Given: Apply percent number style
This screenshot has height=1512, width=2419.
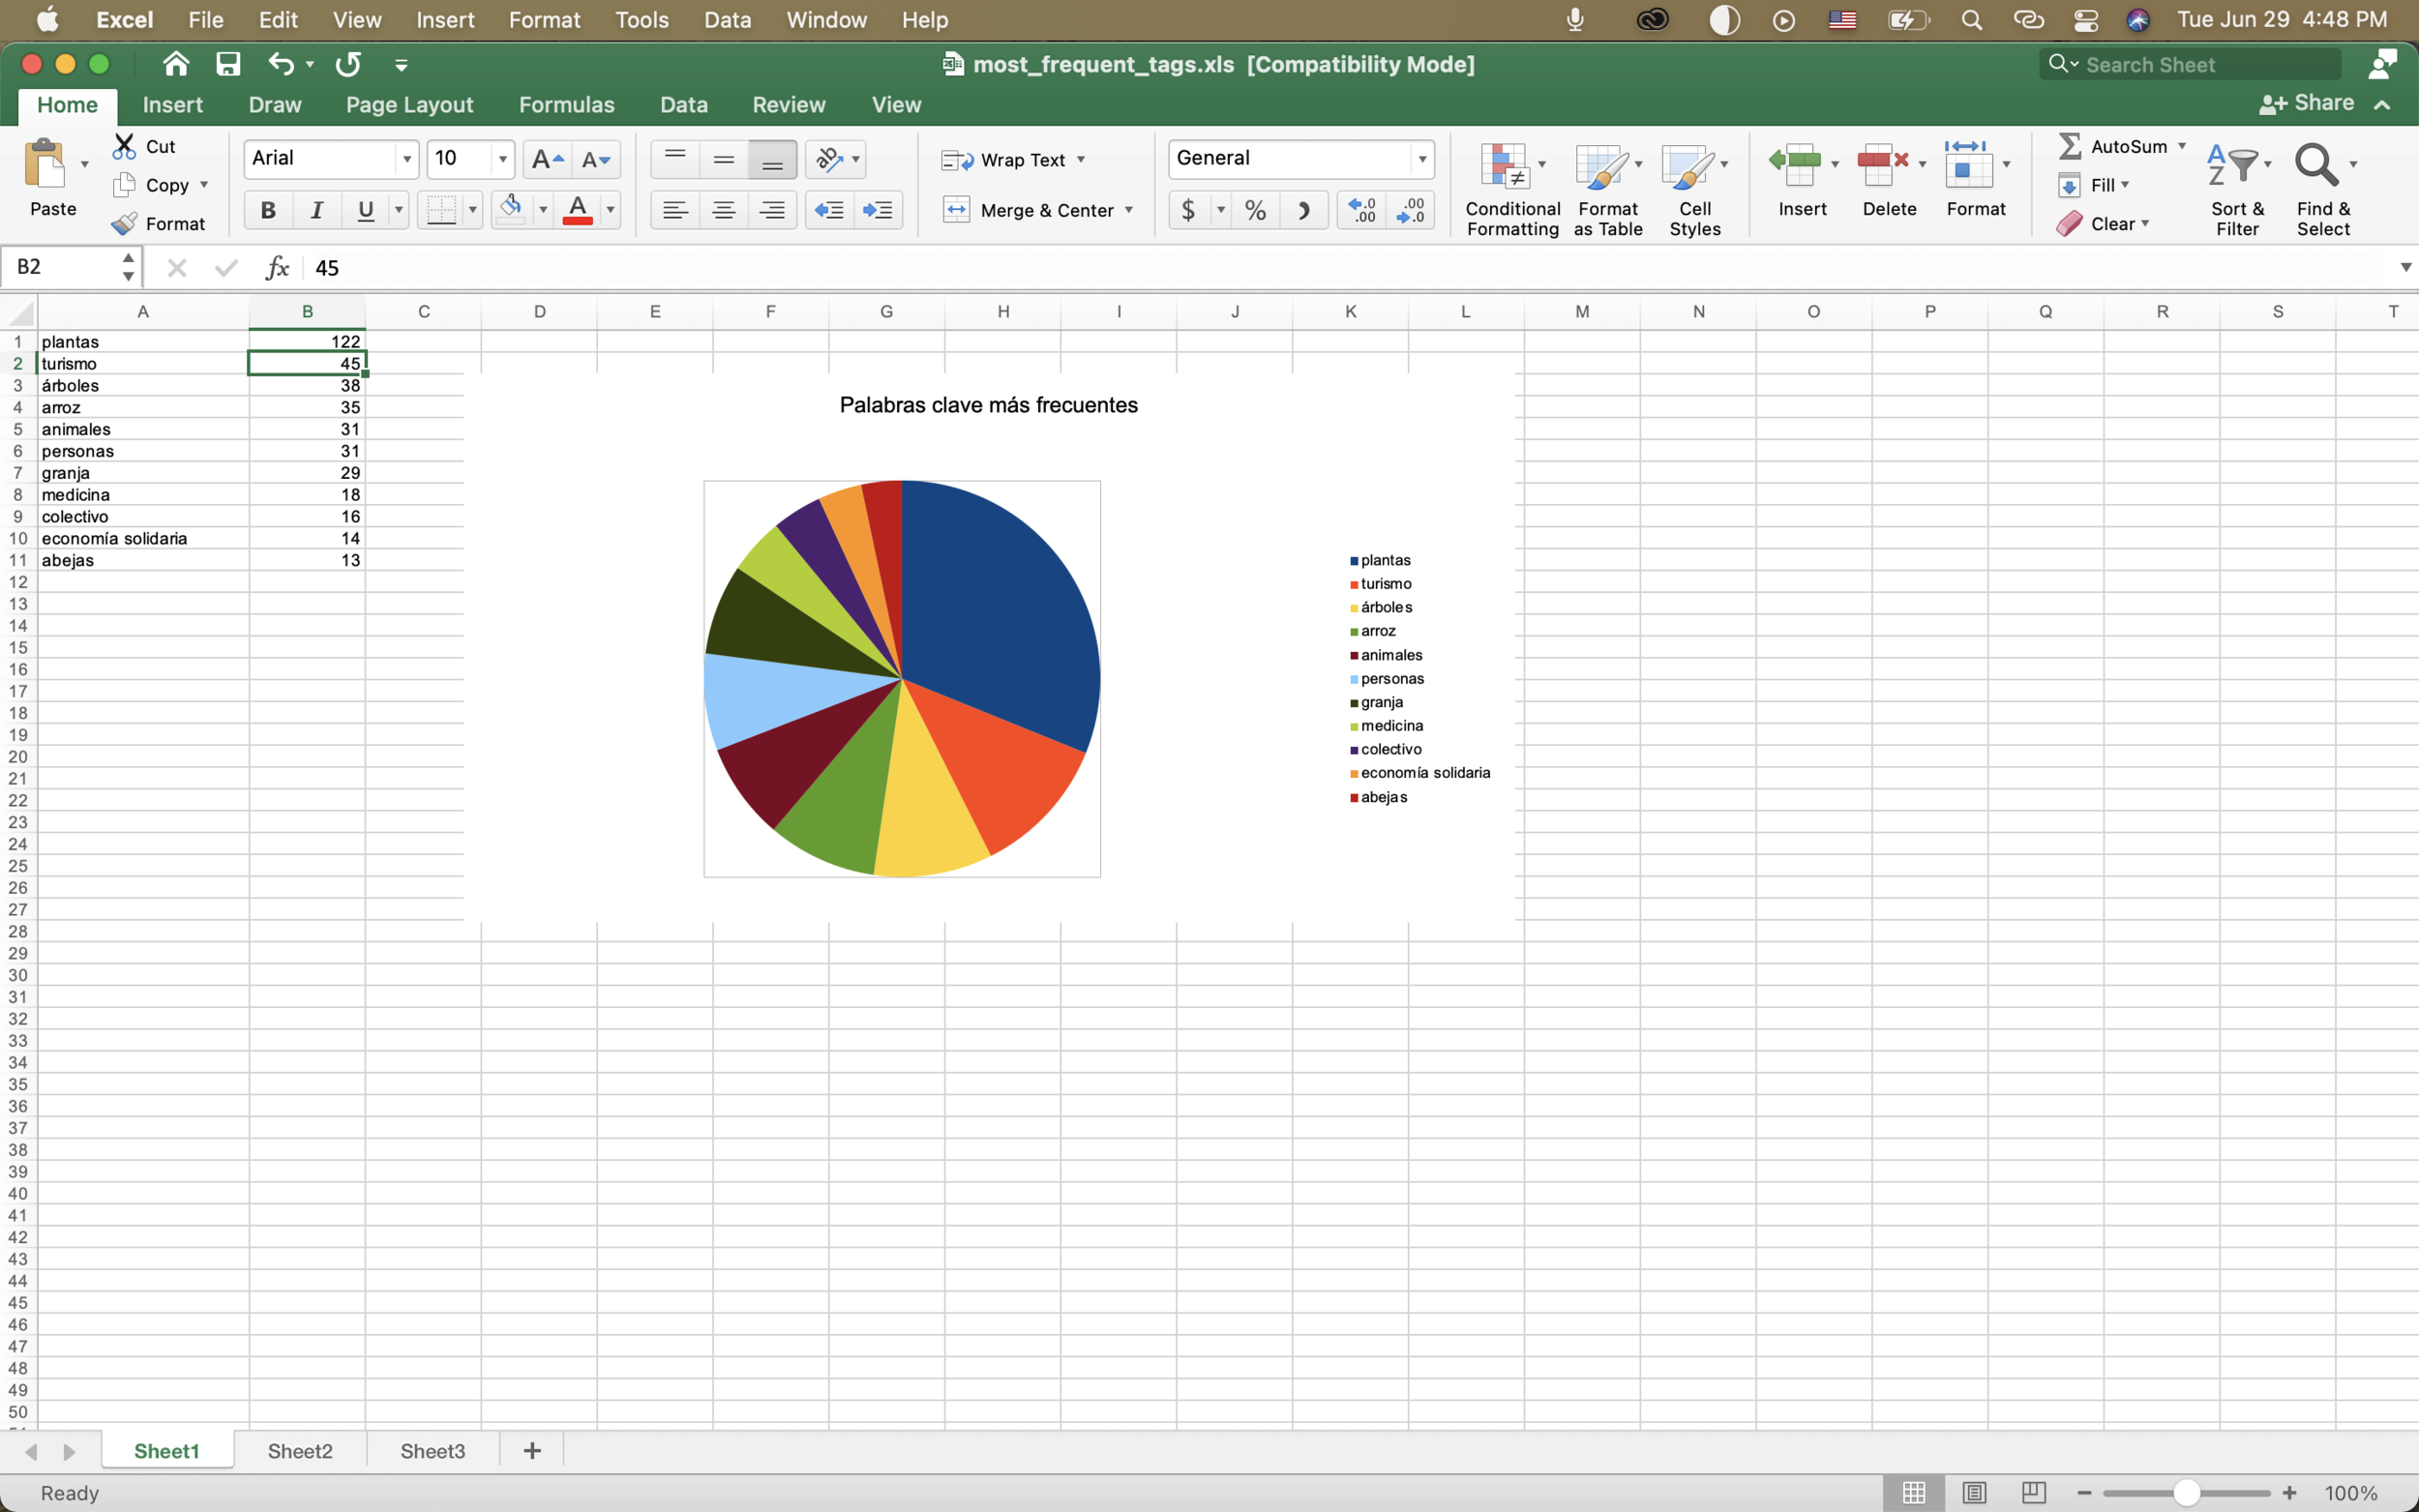Looking at the screenshot, I should point(1255,210).
